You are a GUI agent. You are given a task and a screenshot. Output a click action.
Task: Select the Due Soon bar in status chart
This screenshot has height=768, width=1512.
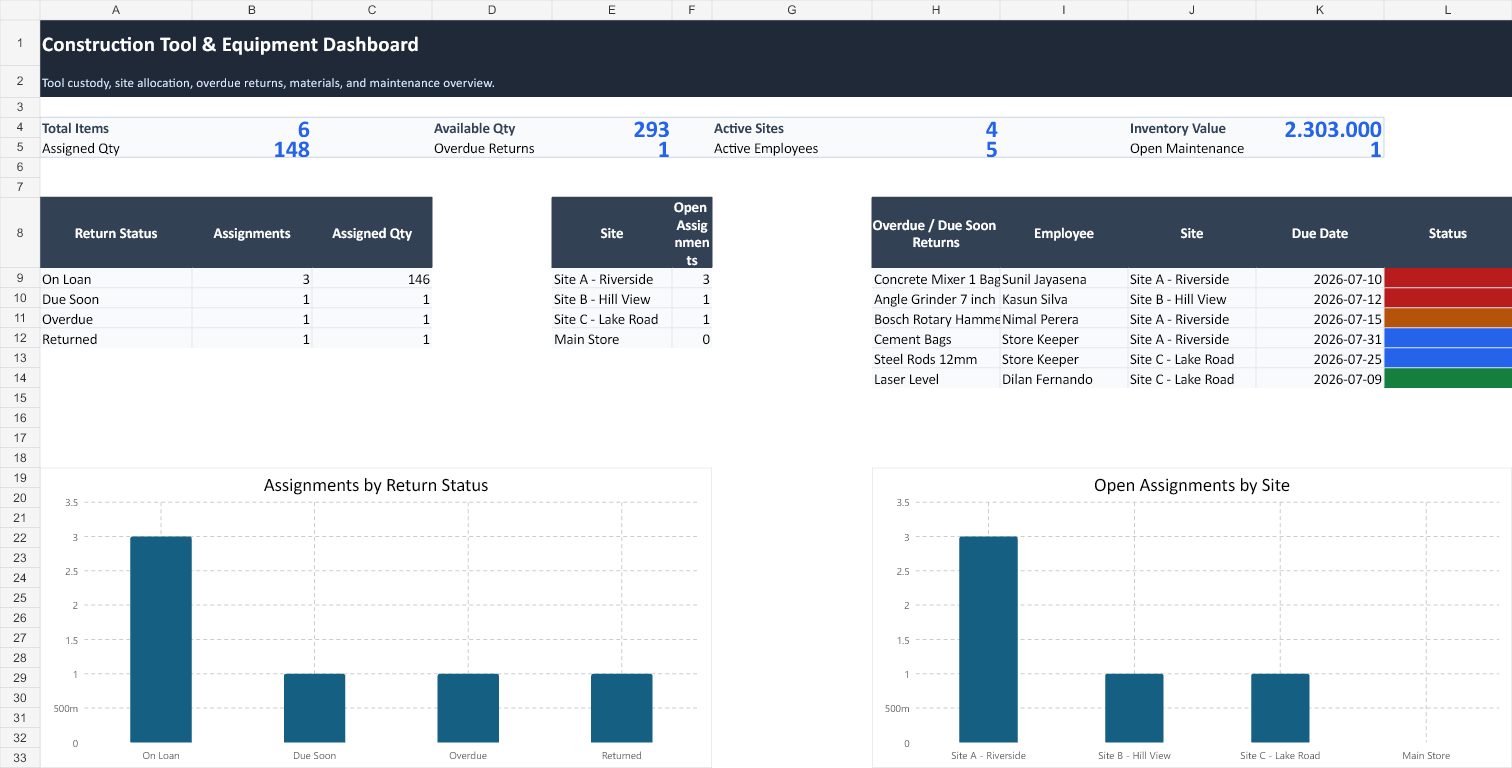pyautogui.click(x=314, y=708)
